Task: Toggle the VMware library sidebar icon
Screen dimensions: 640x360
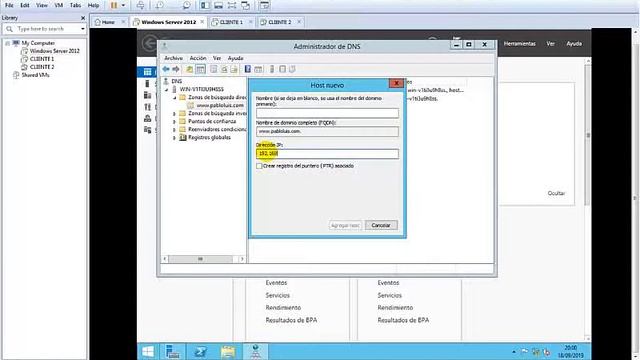Action: pyautogui.click(x=205, y=5)
